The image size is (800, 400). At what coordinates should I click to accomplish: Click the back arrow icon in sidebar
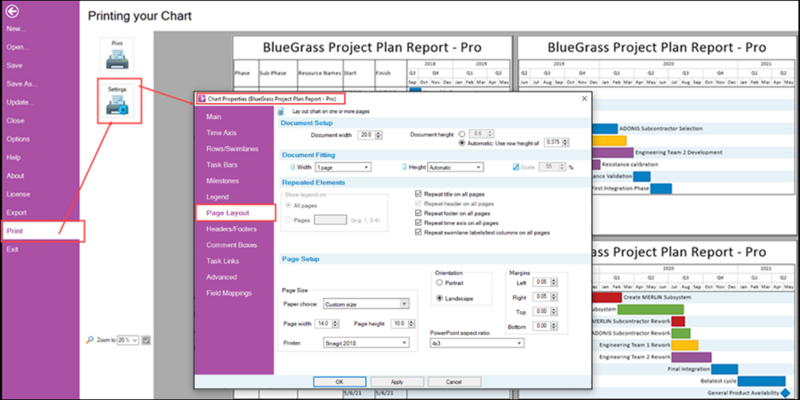(12, 11)
